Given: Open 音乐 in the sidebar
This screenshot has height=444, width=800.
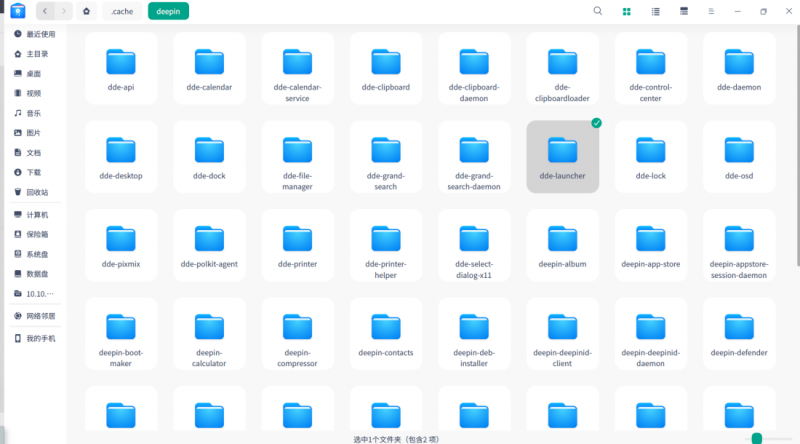Looking at the screenshot, I should [x=35, y=113].
